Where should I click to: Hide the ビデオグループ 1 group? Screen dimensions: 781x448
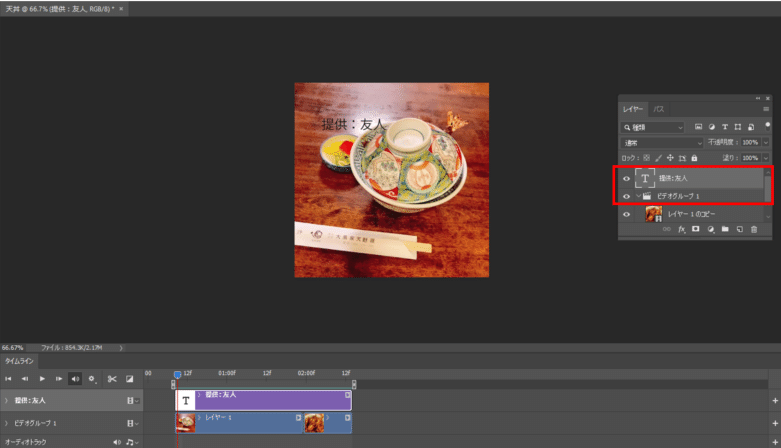pos(627,196)
